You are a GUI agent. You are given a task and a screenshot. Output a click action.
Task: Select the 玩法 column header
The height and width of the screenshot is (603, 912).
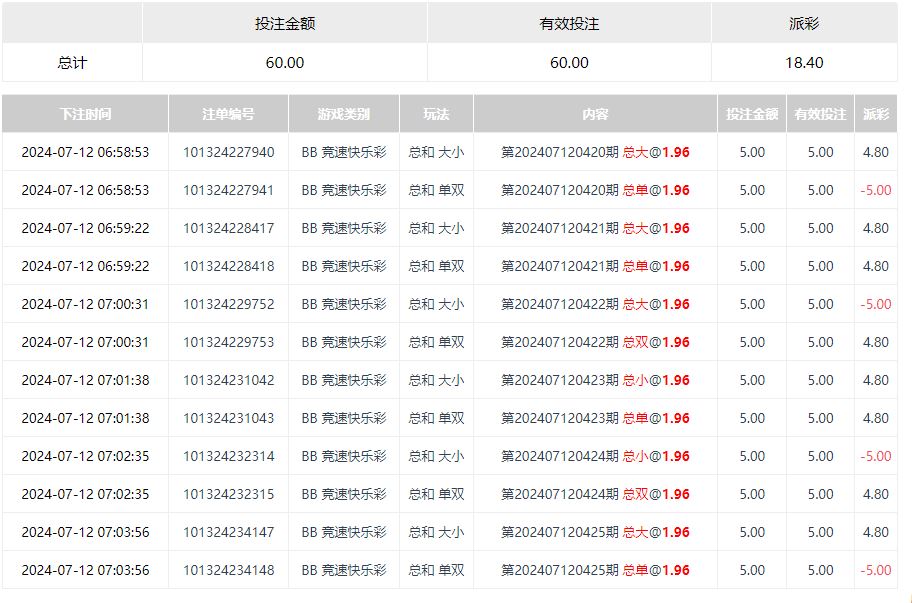click(x=436, y=114)
